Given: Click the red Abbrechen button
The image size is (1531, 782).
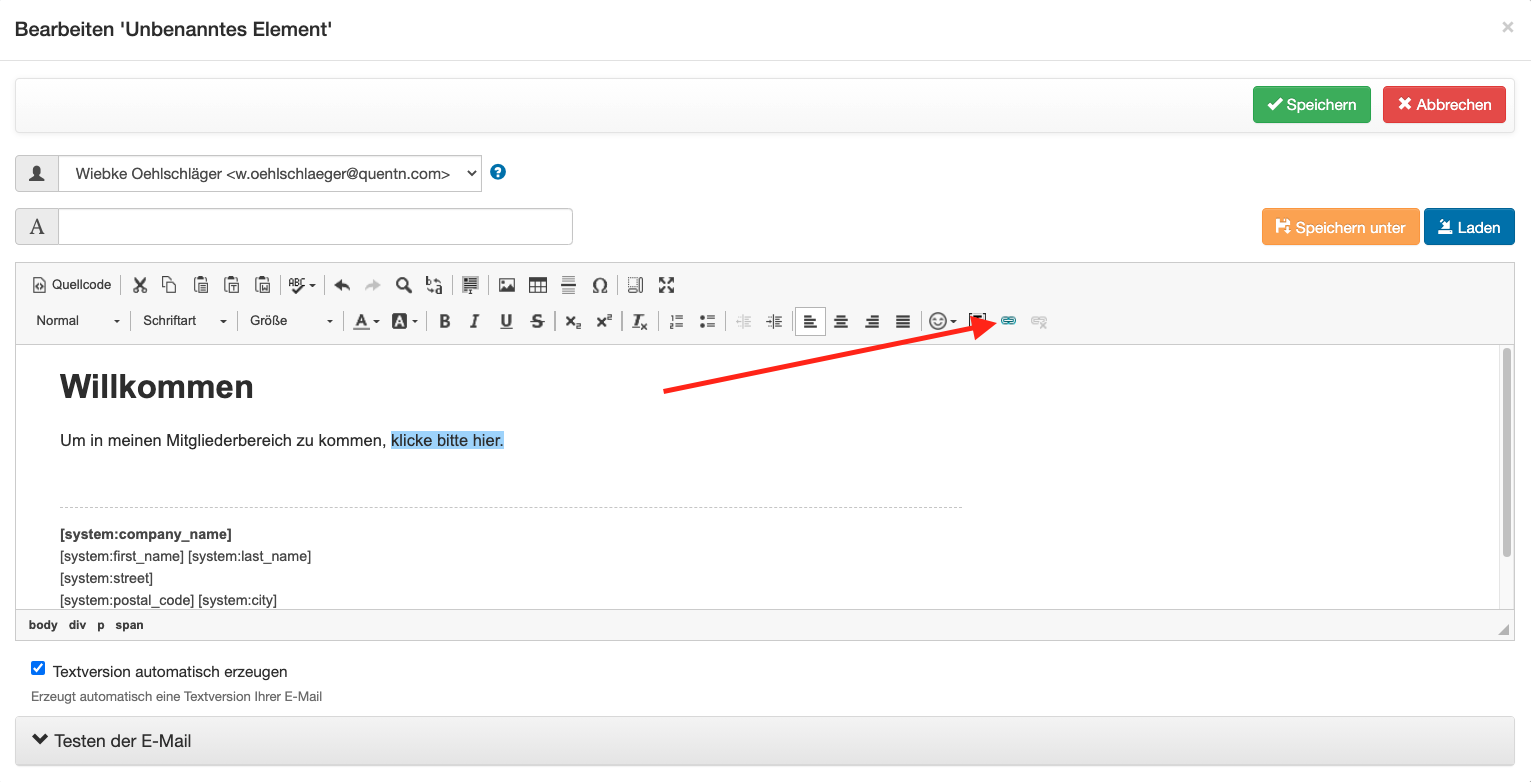Looking at the screenshot, I should (1444, 104).
